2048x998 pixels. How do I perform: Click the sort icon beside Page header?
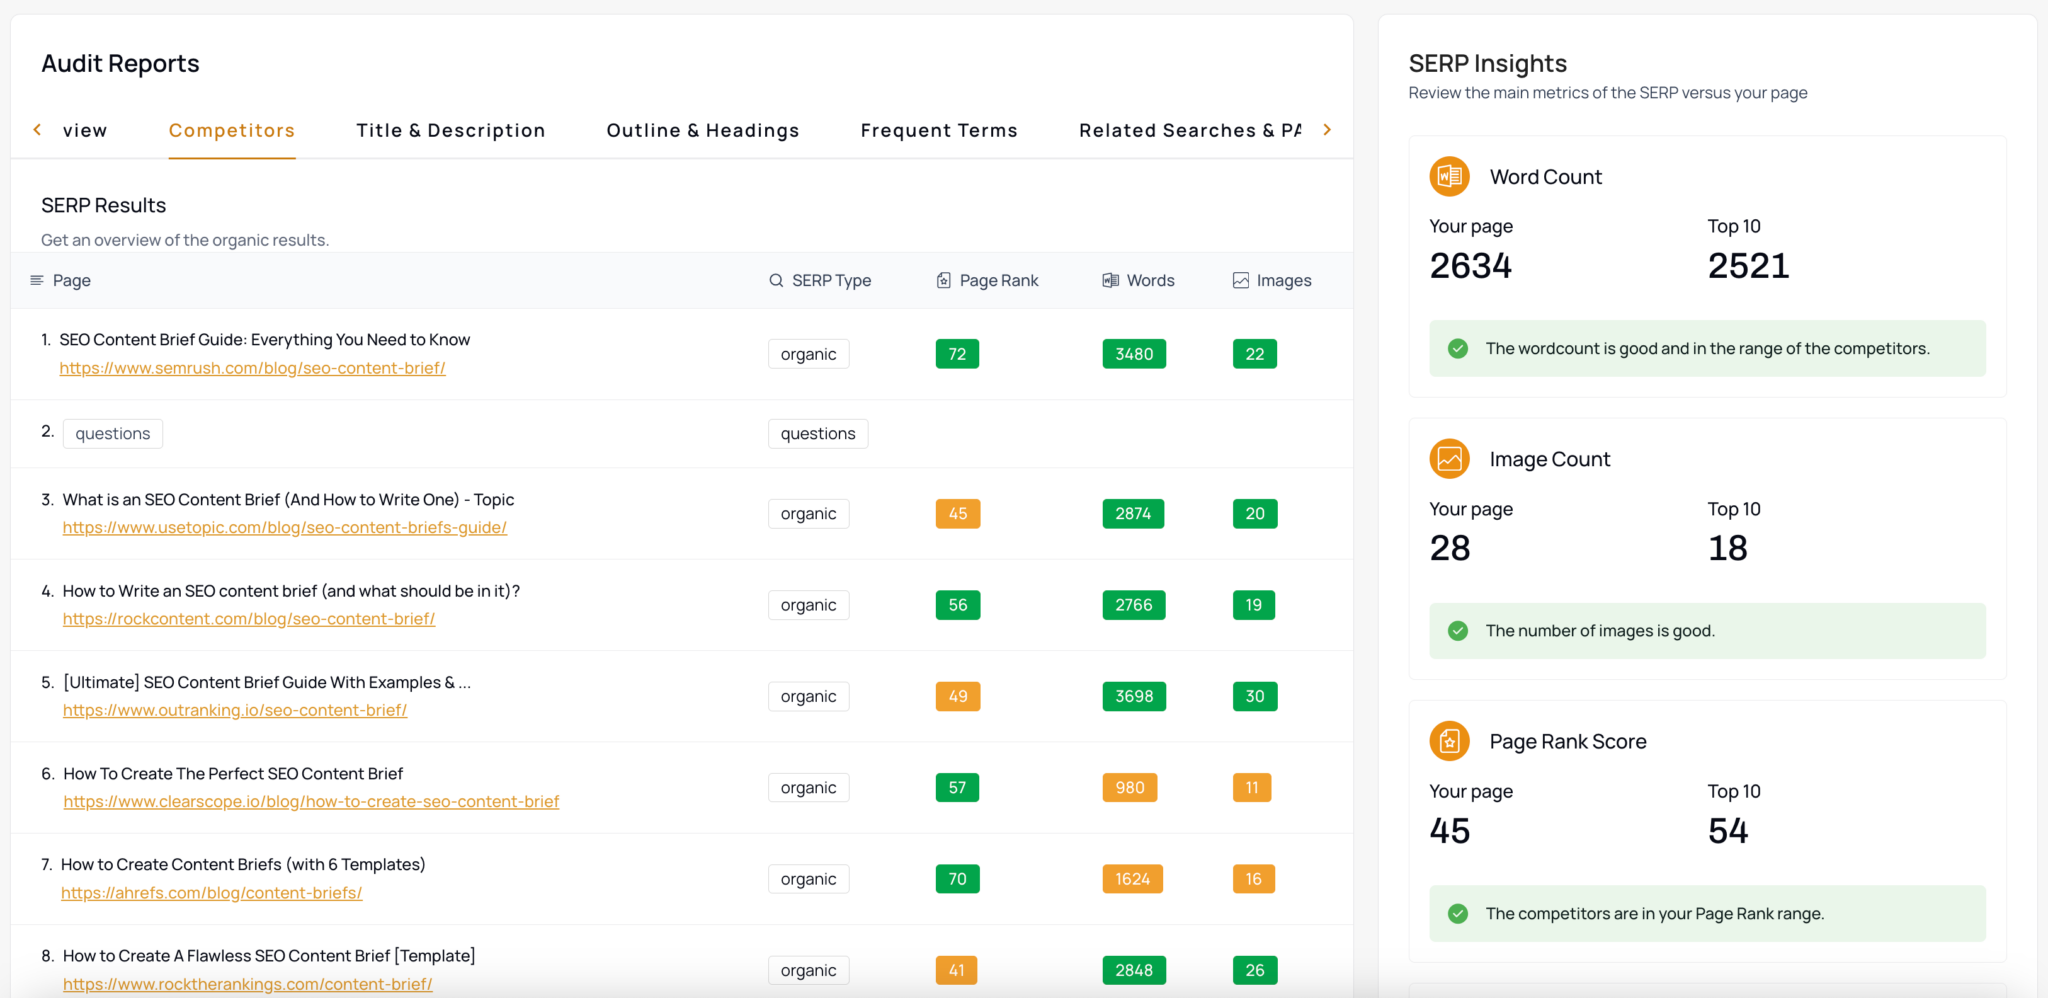point(36,280)
